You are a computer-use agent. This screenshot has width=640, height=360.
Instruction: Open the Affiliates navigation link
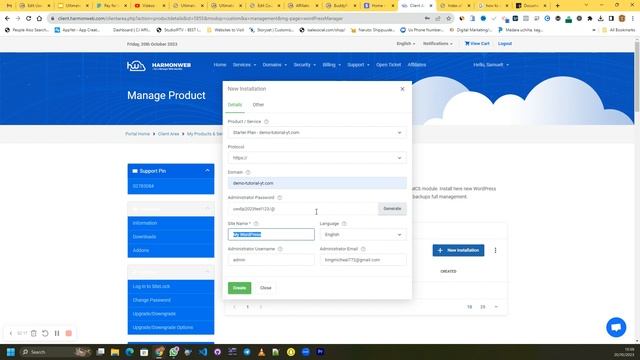[417, 65]
